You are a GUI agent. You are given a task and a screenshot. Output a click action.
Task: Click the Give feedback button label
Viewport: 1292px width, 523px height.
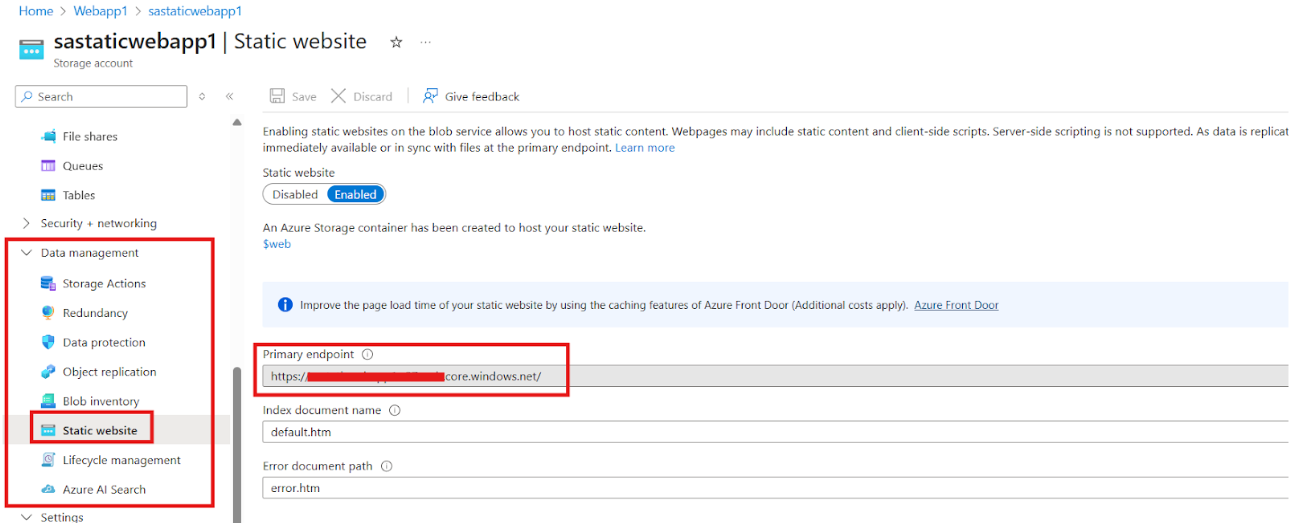(482, 97)
